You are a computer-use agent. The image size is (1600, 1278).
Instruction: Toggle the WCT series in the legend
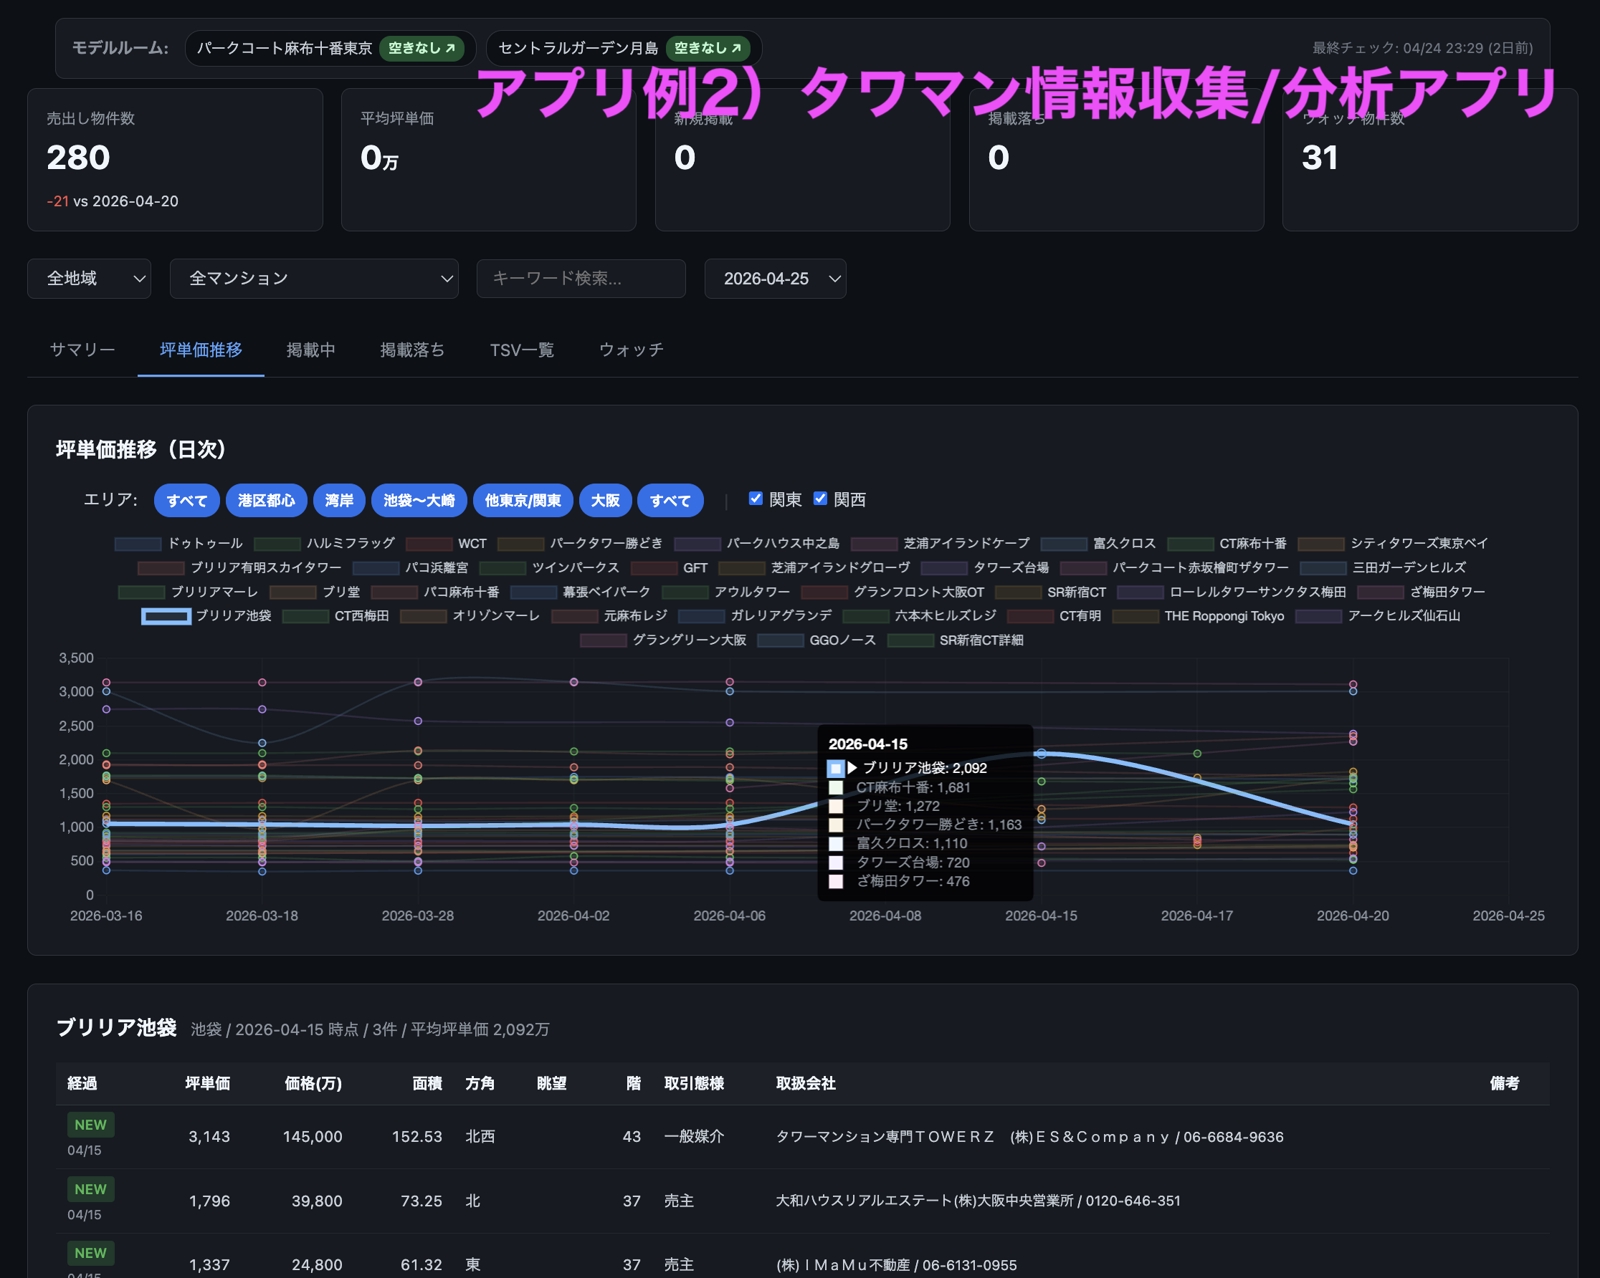coord(467,543)
